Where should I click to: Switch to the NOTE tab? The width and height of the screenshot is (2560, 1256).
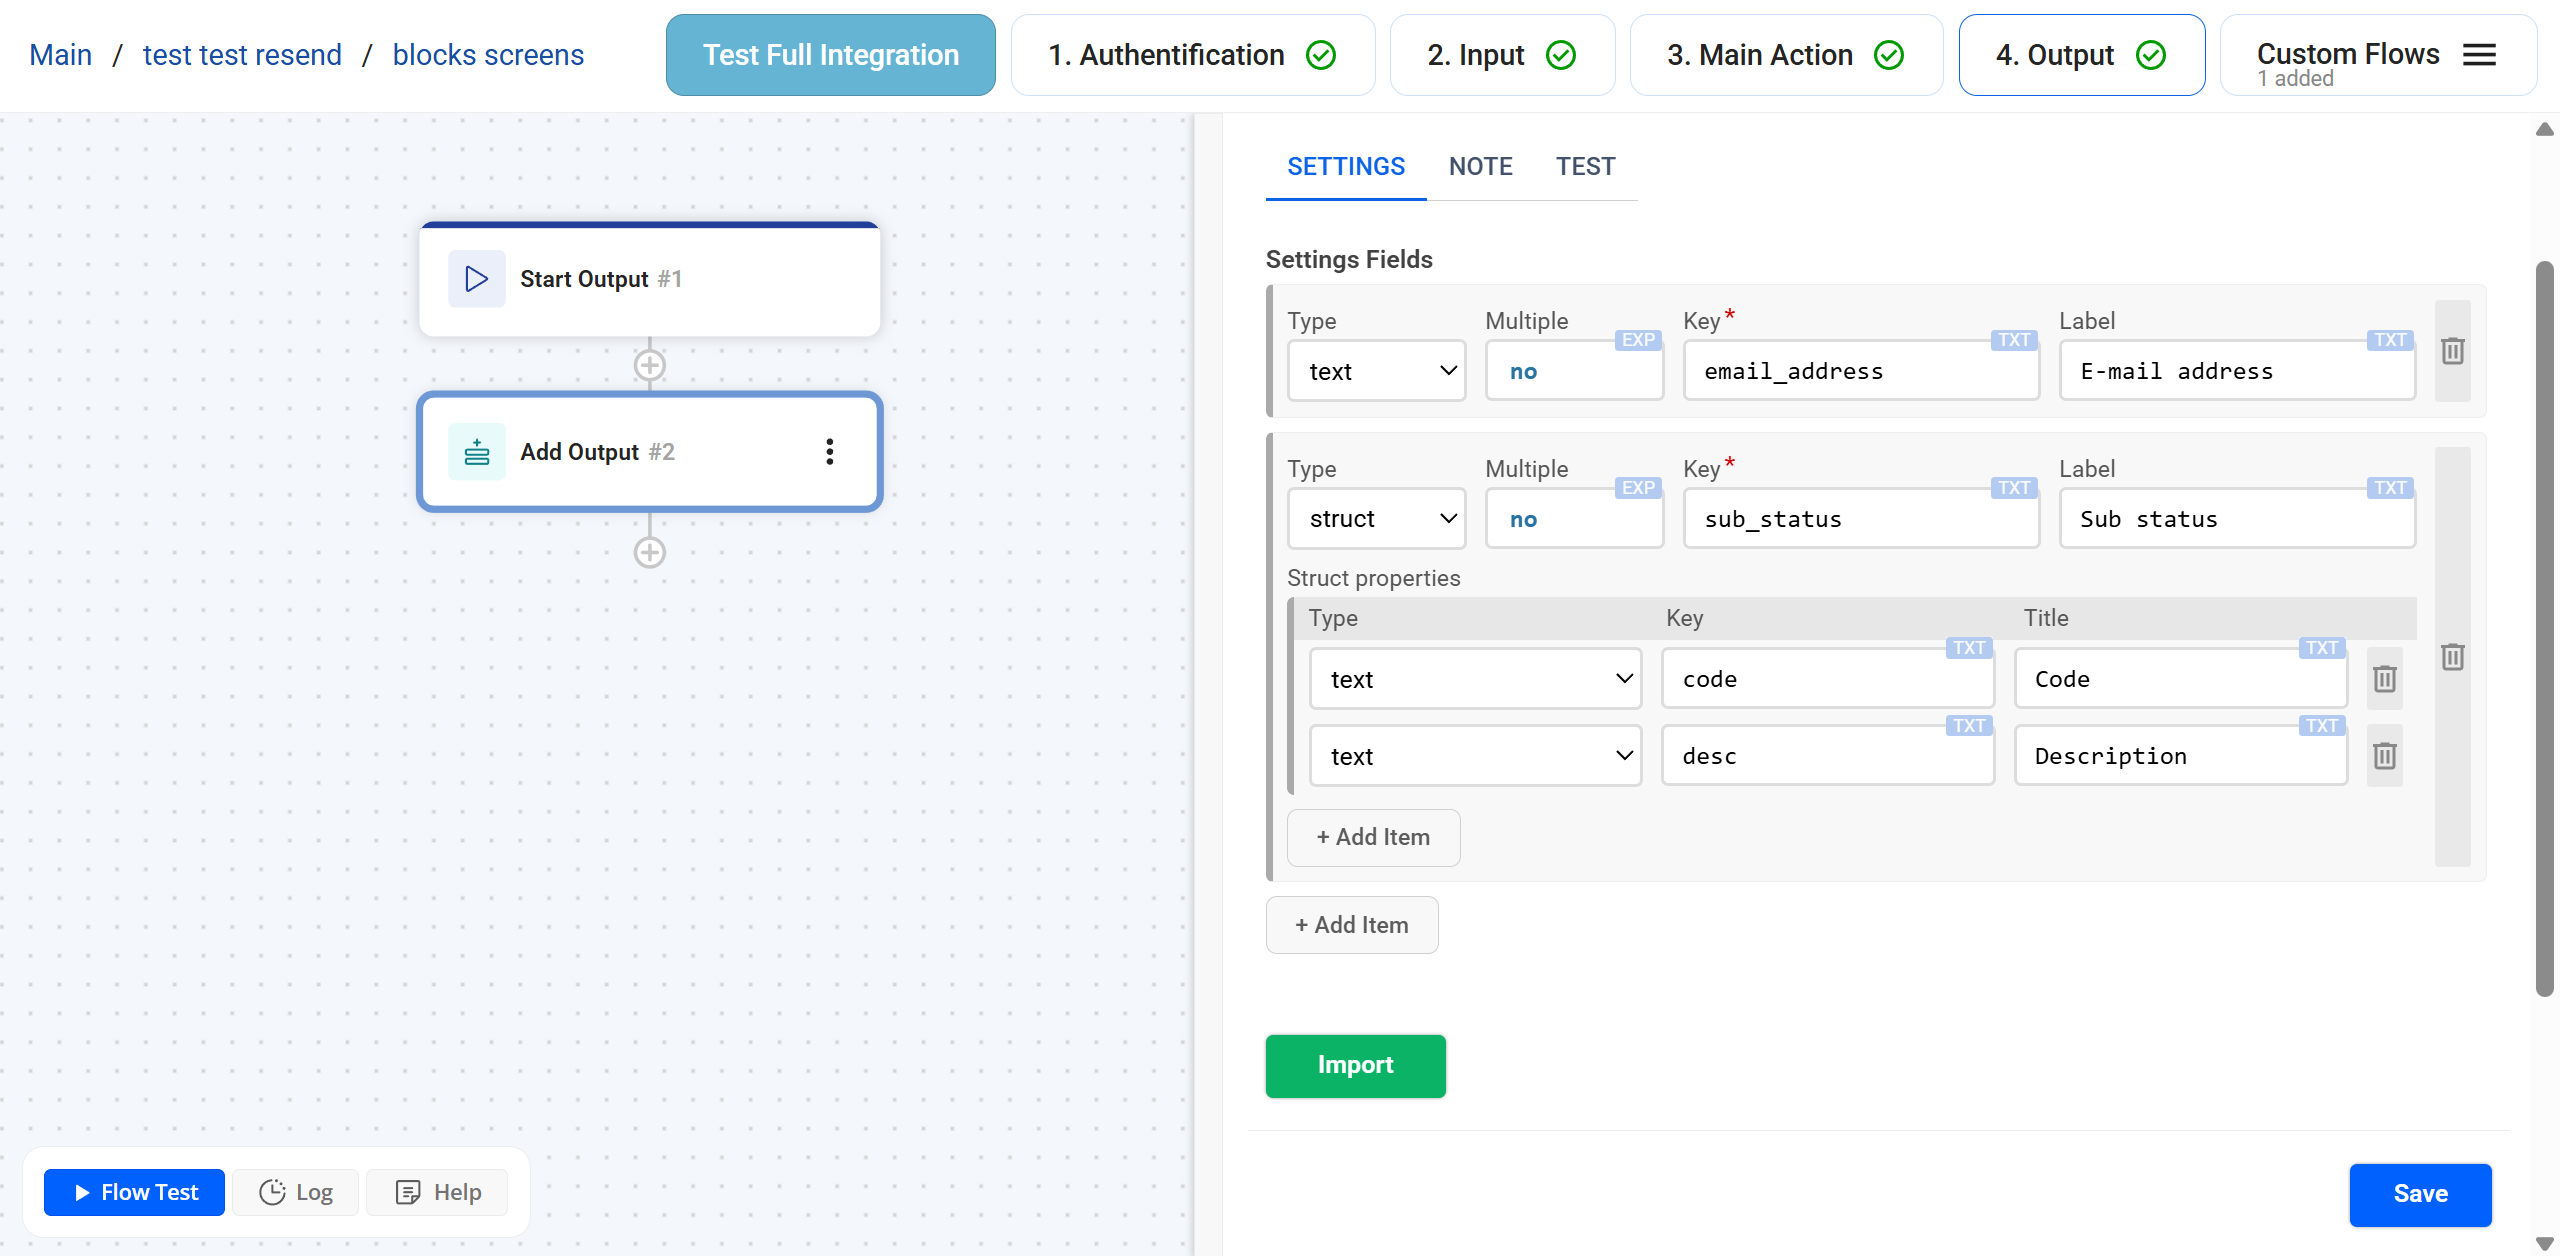coord(1480,166)
